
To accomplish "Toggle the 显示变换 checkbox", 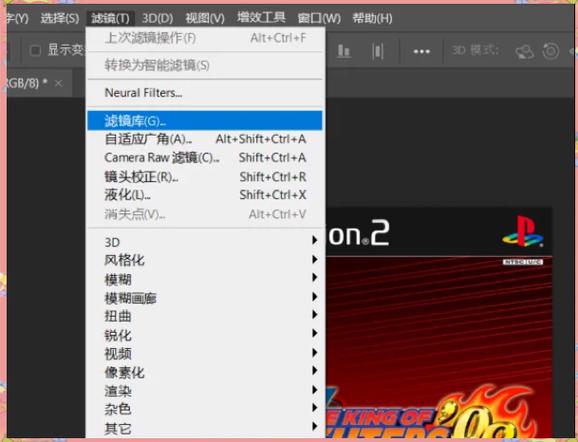I will (35, 51).
